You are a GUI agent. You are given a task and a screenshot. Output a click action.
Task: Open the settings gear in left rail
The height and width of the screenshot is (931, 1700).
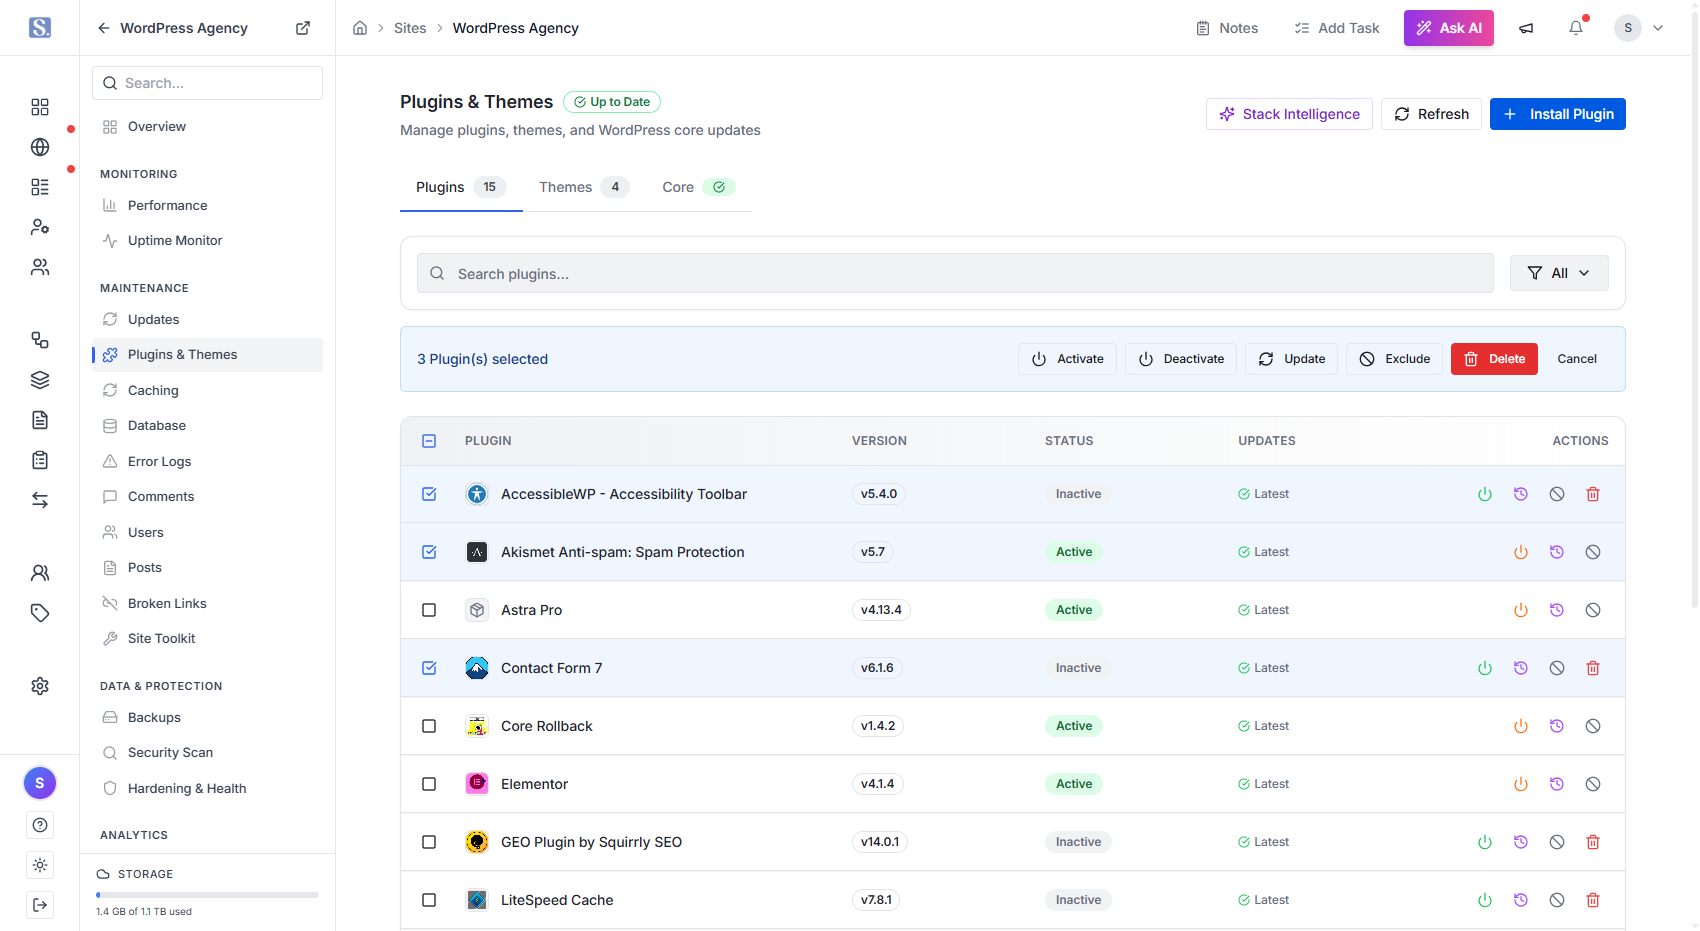[x=40, y=686]
